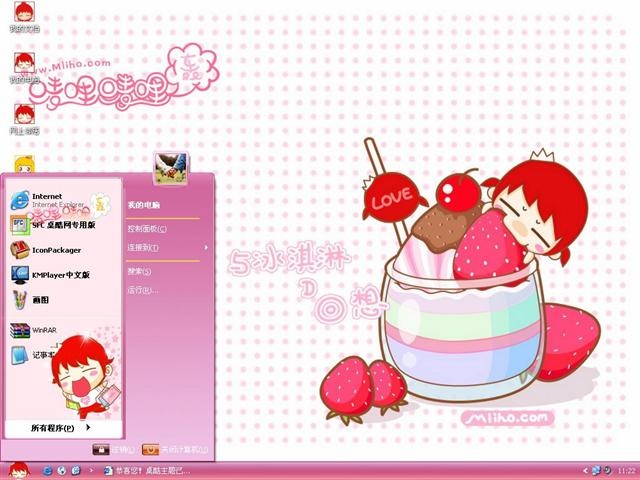Open 我的电脑 in Start menu right pane
Screen dimensions: 640x480
click(144, 205)
